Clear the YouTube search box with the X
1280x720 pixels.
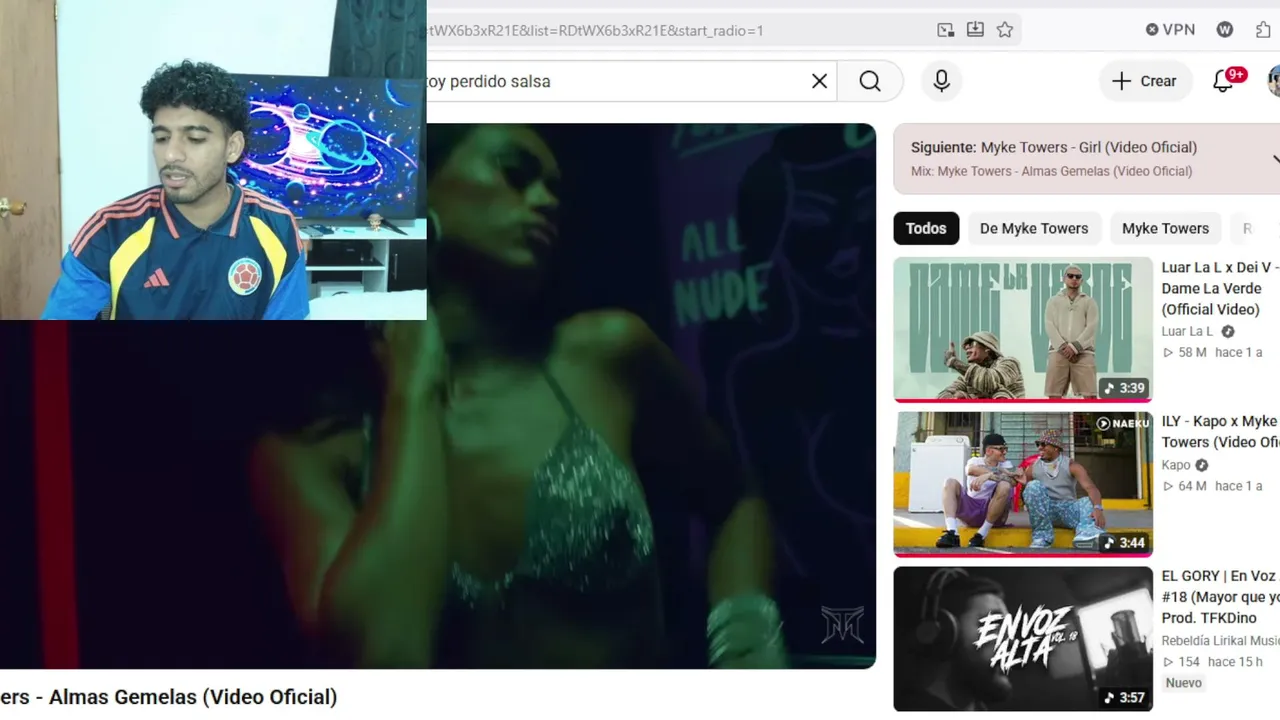point(819,81)
